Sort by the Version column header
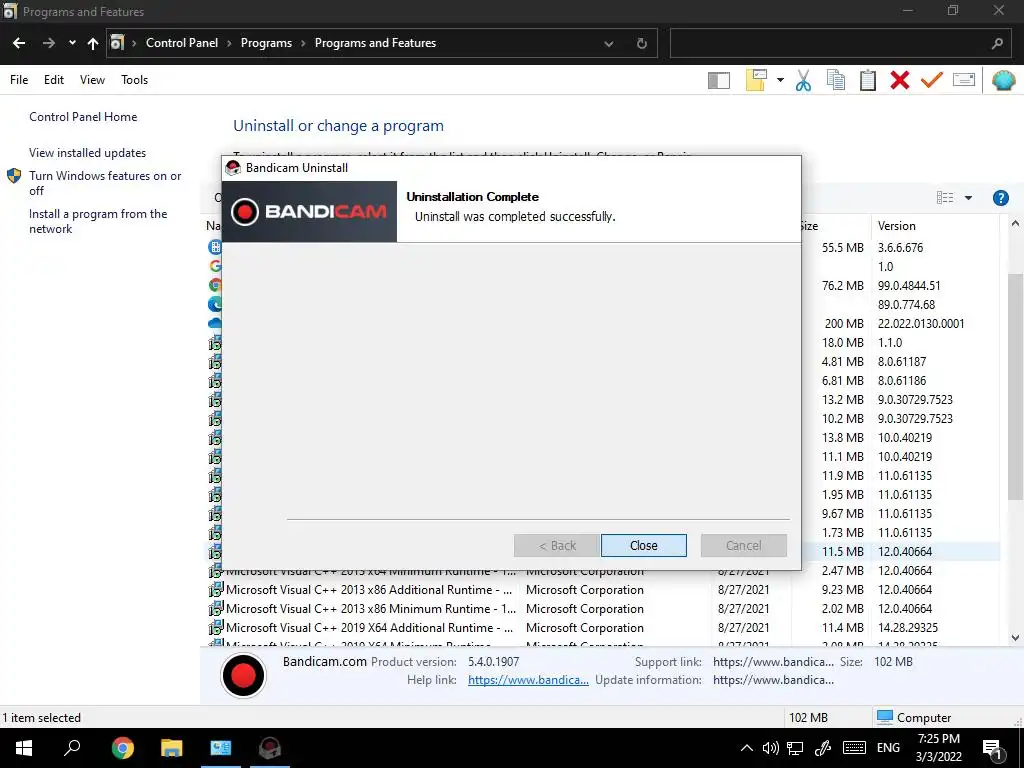Viewport: 1024px width, 768px height. click(935, 226)
